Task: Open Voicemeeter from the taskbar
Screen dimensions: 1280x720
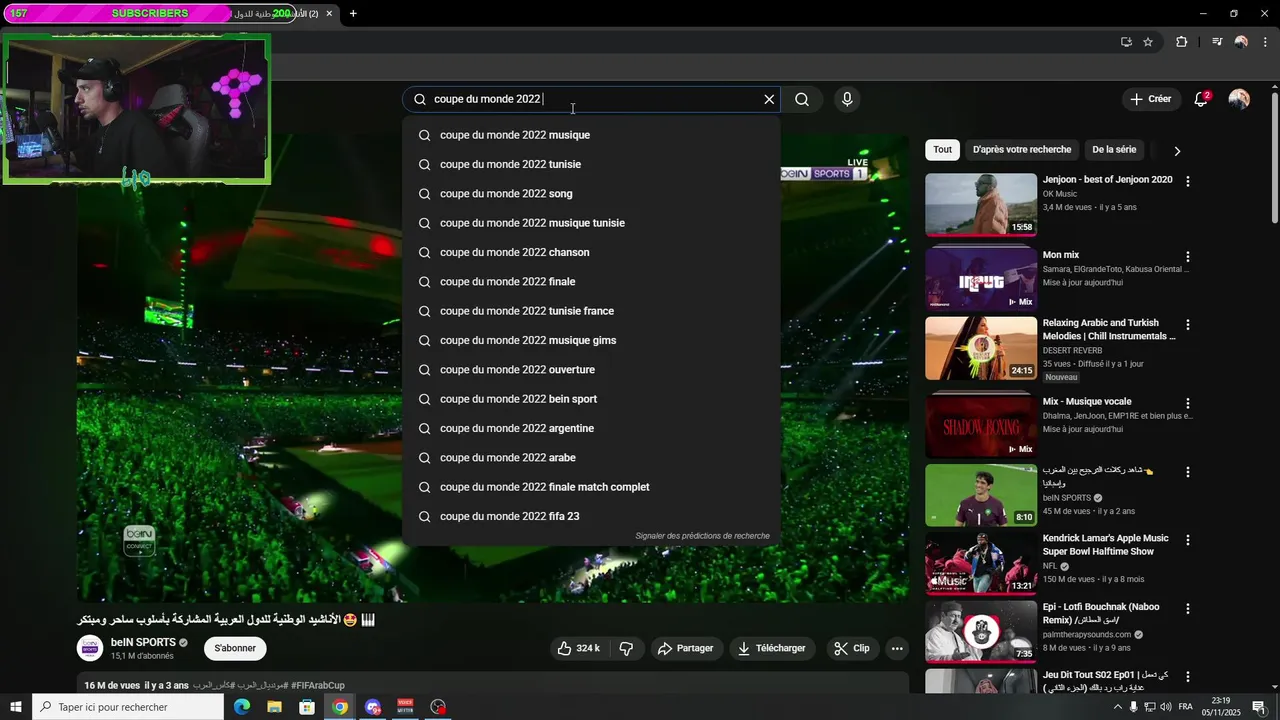Action: tap(405, 707)
